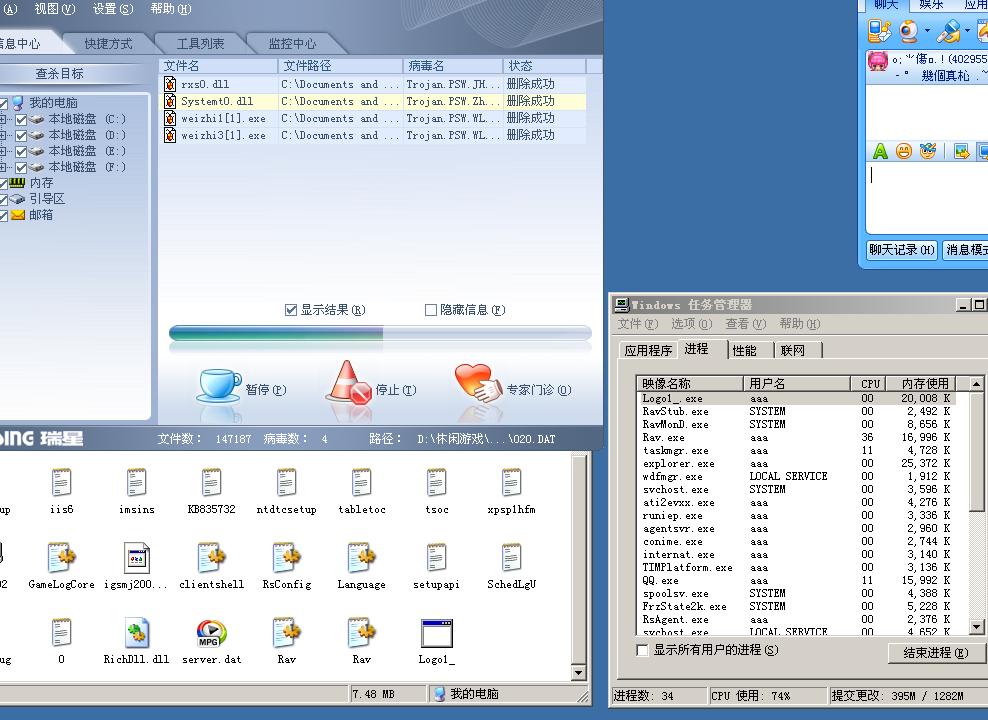Switch to the 快捷方式 tab
Viewport: 988px width, 720px height.
pyautogui.click(x=108, y=43)
